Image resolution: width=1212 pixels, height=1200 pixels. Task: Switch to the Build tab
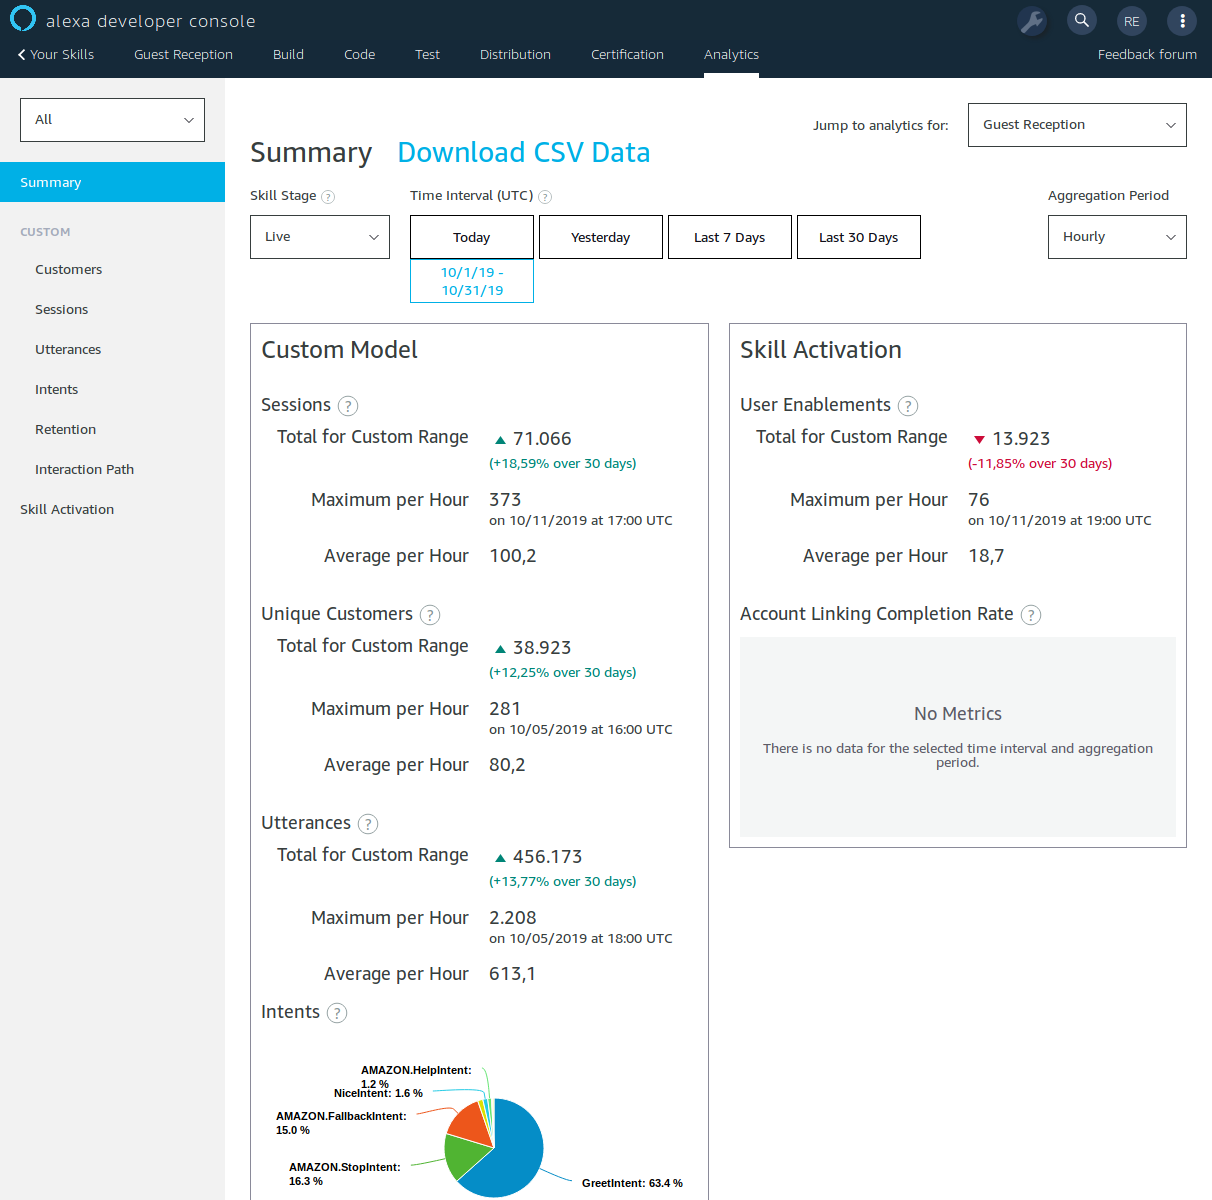click(x=288, y=55)
